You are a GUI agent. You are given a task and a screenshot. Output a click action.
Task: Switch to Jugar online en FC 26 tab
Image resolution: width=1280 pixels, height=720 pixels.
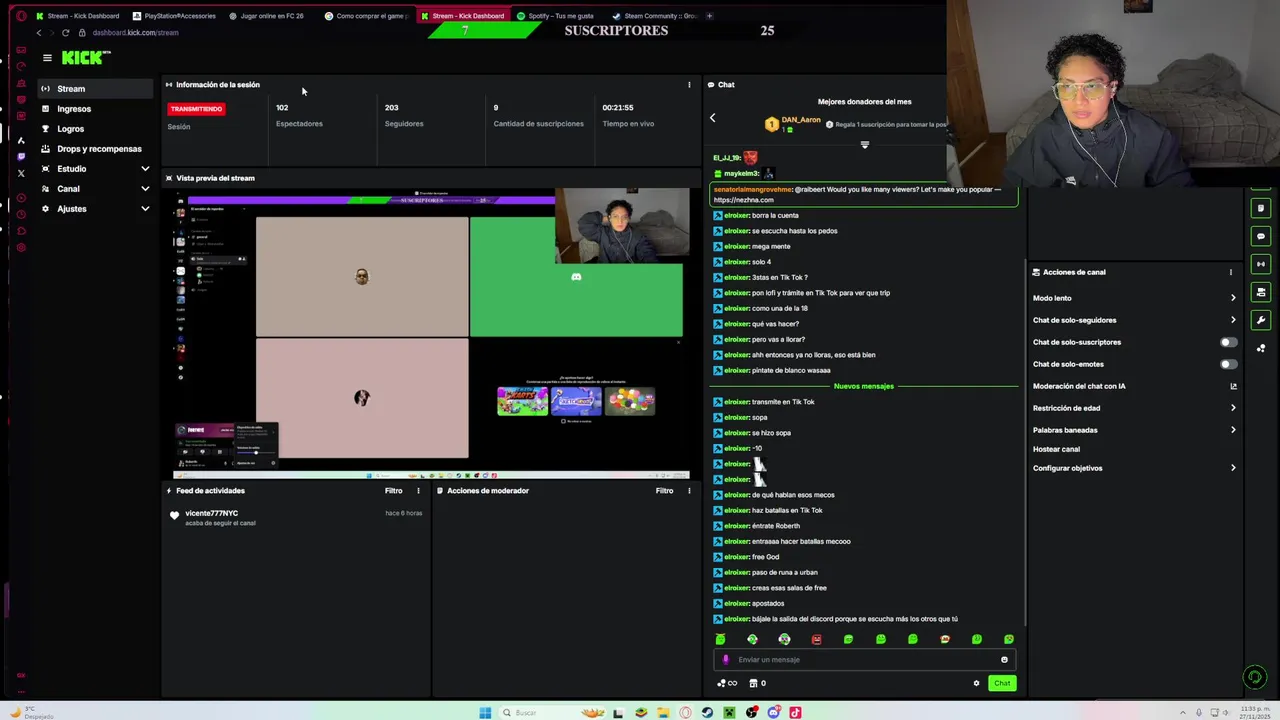pos(268,16)
